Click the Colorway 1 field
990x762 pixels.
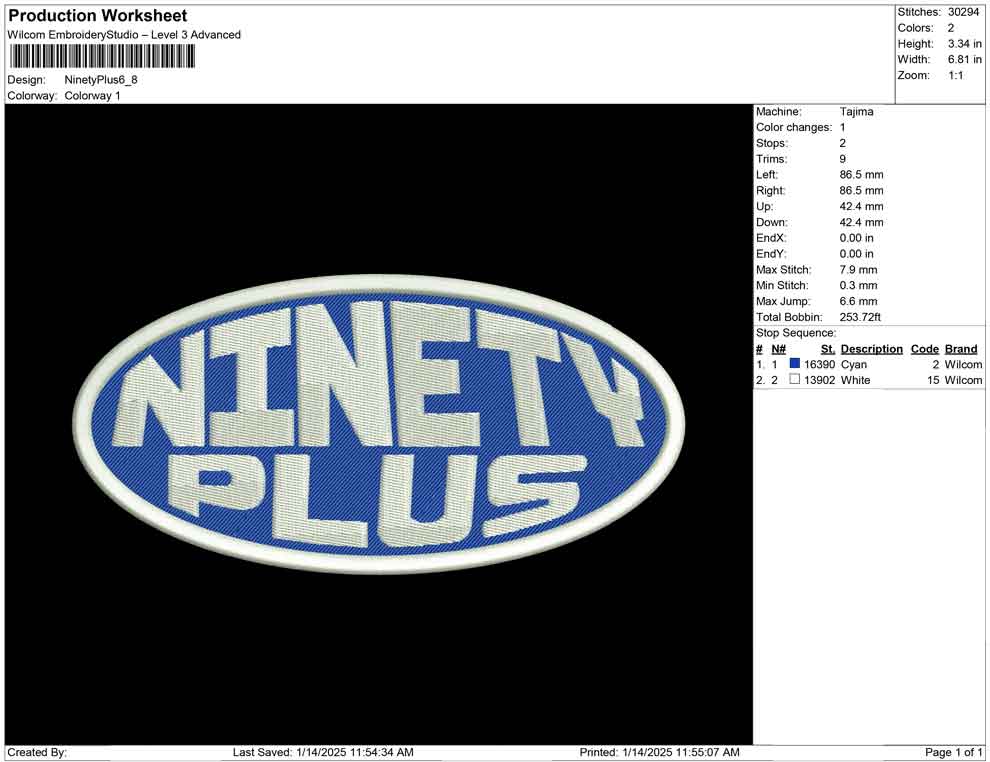pos(92,96)
